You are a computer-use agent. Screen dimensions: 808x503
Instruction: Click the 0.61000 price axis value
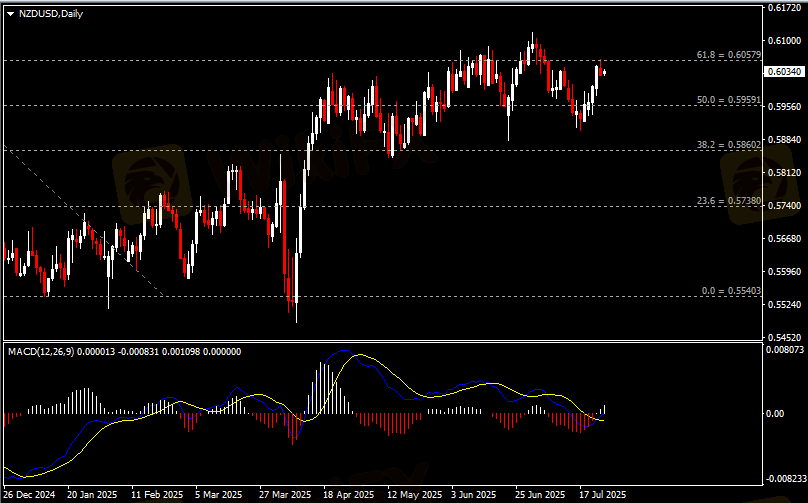tap(784, 41)
